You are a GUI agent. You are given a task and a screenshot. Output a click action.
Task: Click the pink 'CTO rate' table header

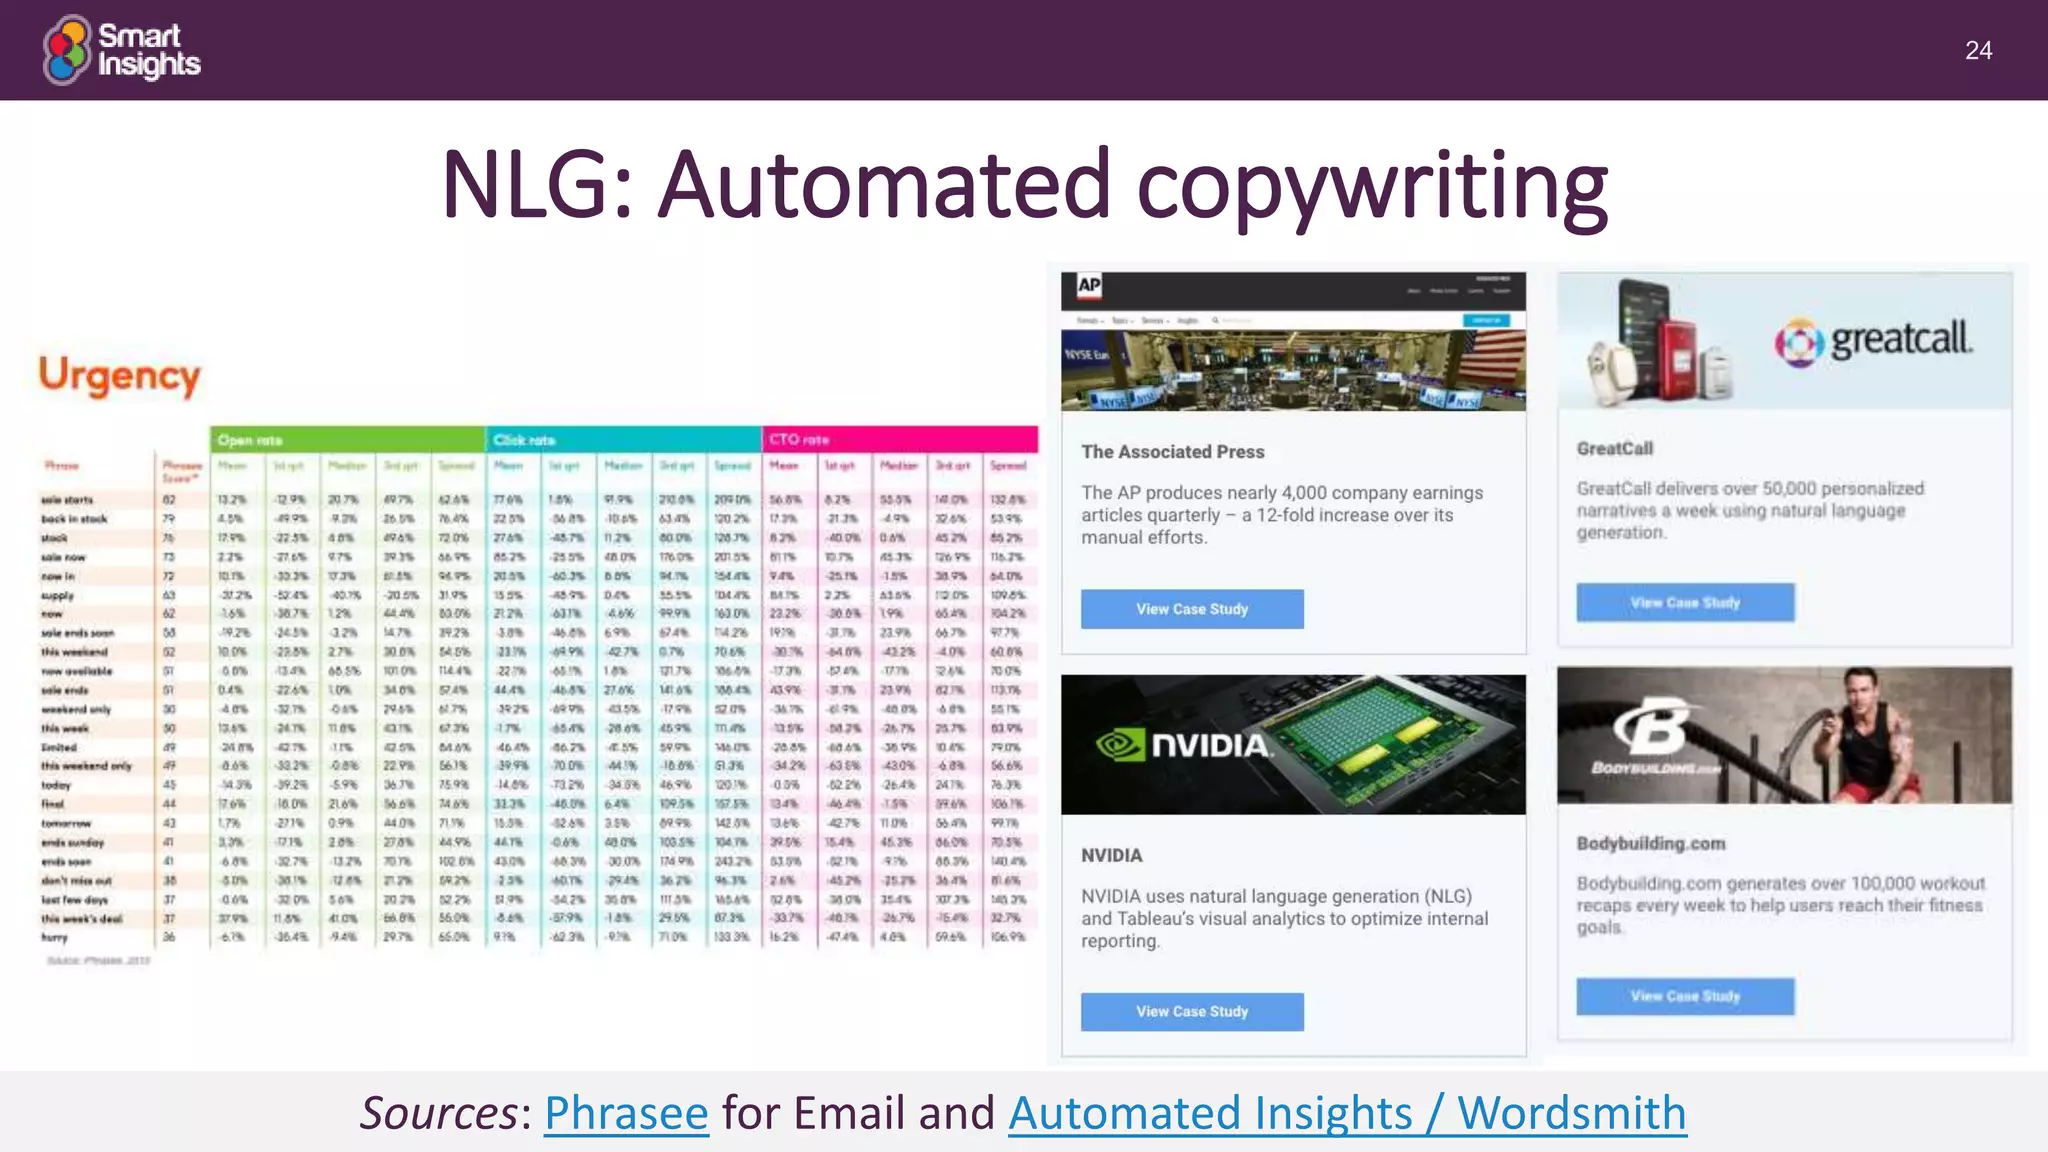tap(900, 439)
